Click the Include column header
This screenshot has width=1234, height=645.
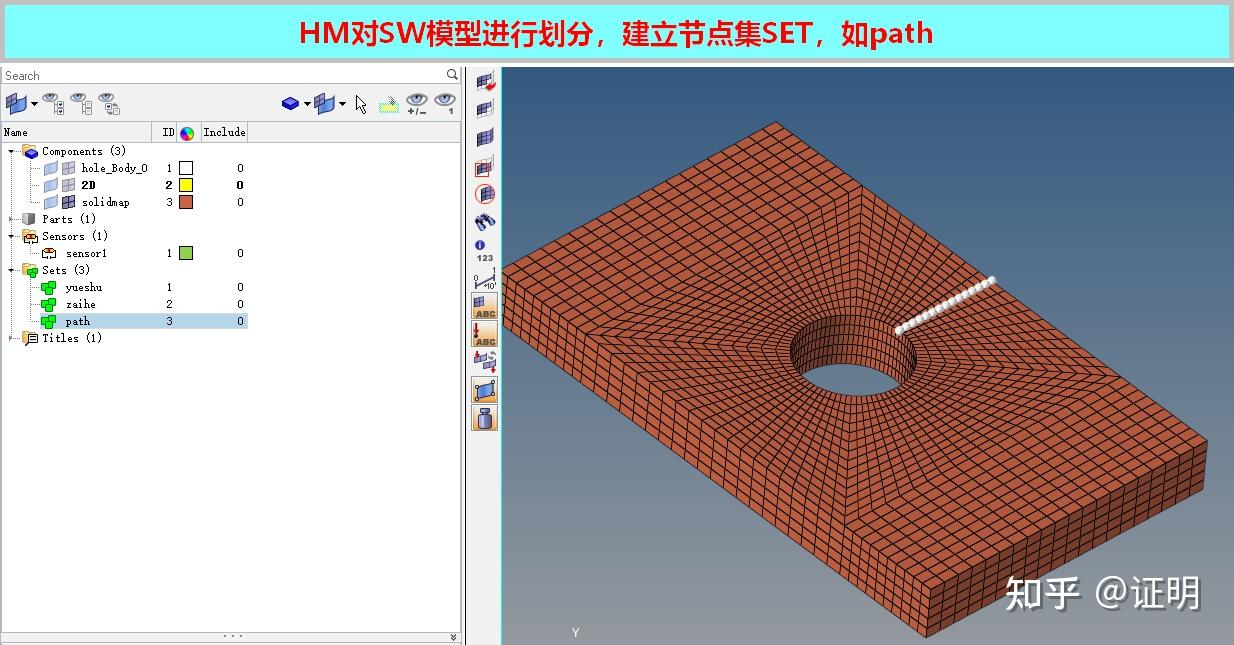pyautogui.click(x=223, y=131)
